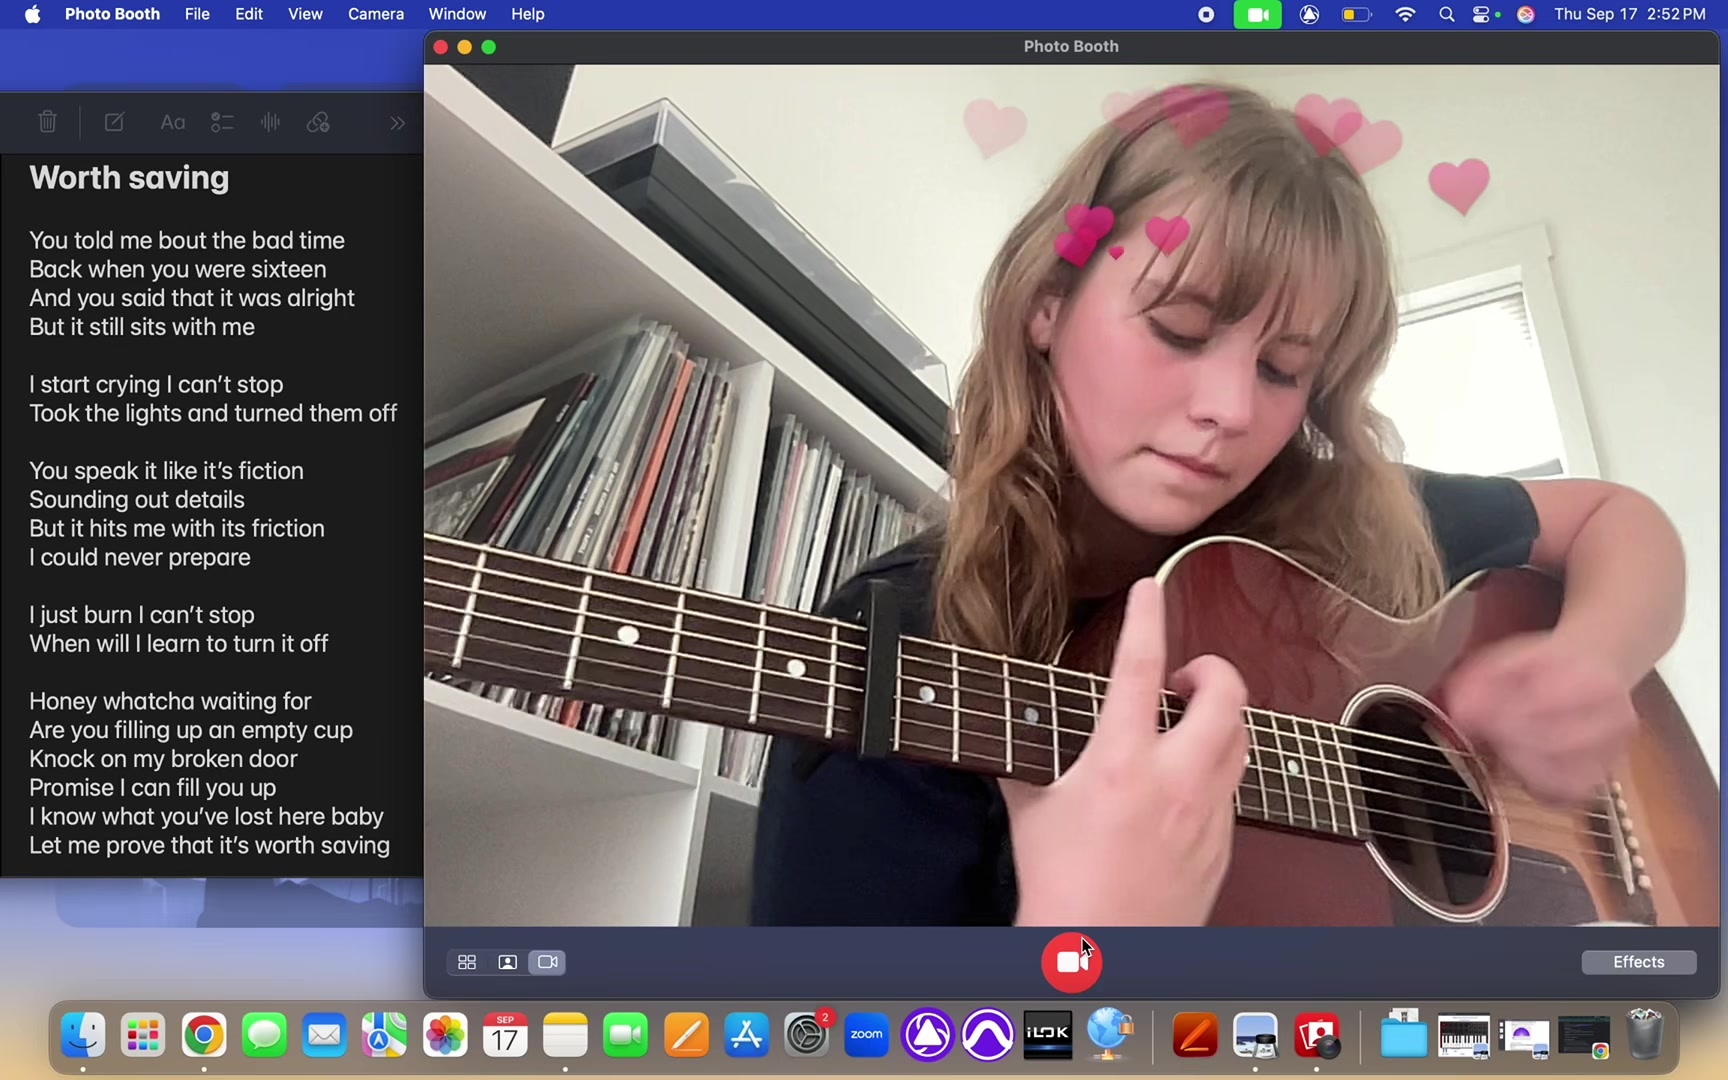Click the date and time in menu bar
Screen dimensions: 1728x1080
1630,14
